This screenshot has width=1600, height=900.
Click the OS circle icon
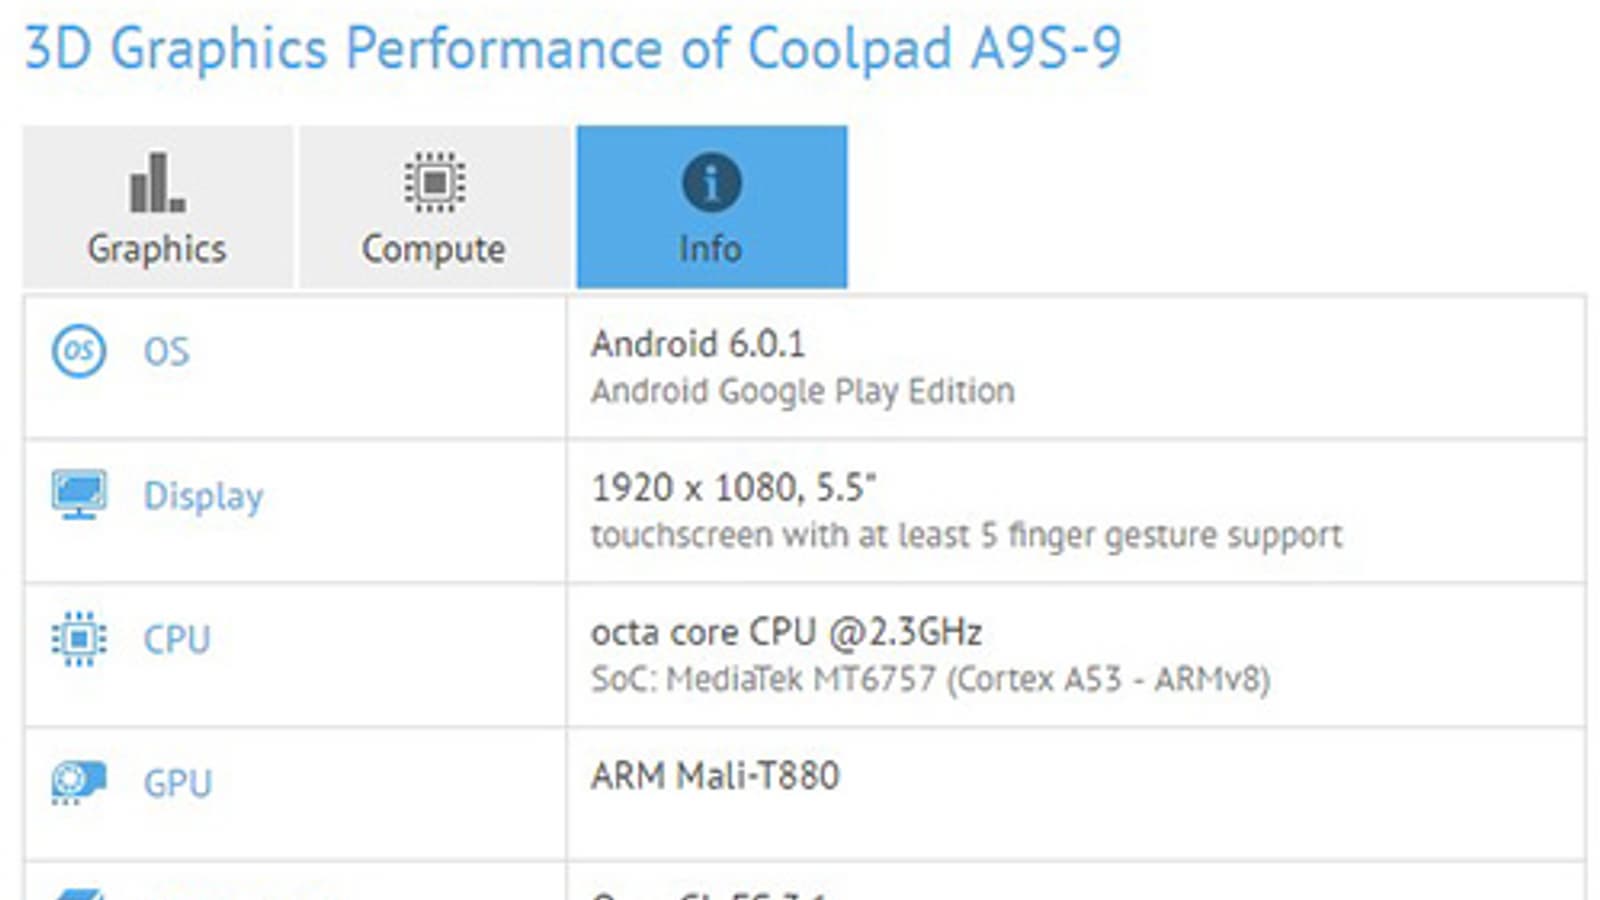pyautogui.click(x=79, y=351)
